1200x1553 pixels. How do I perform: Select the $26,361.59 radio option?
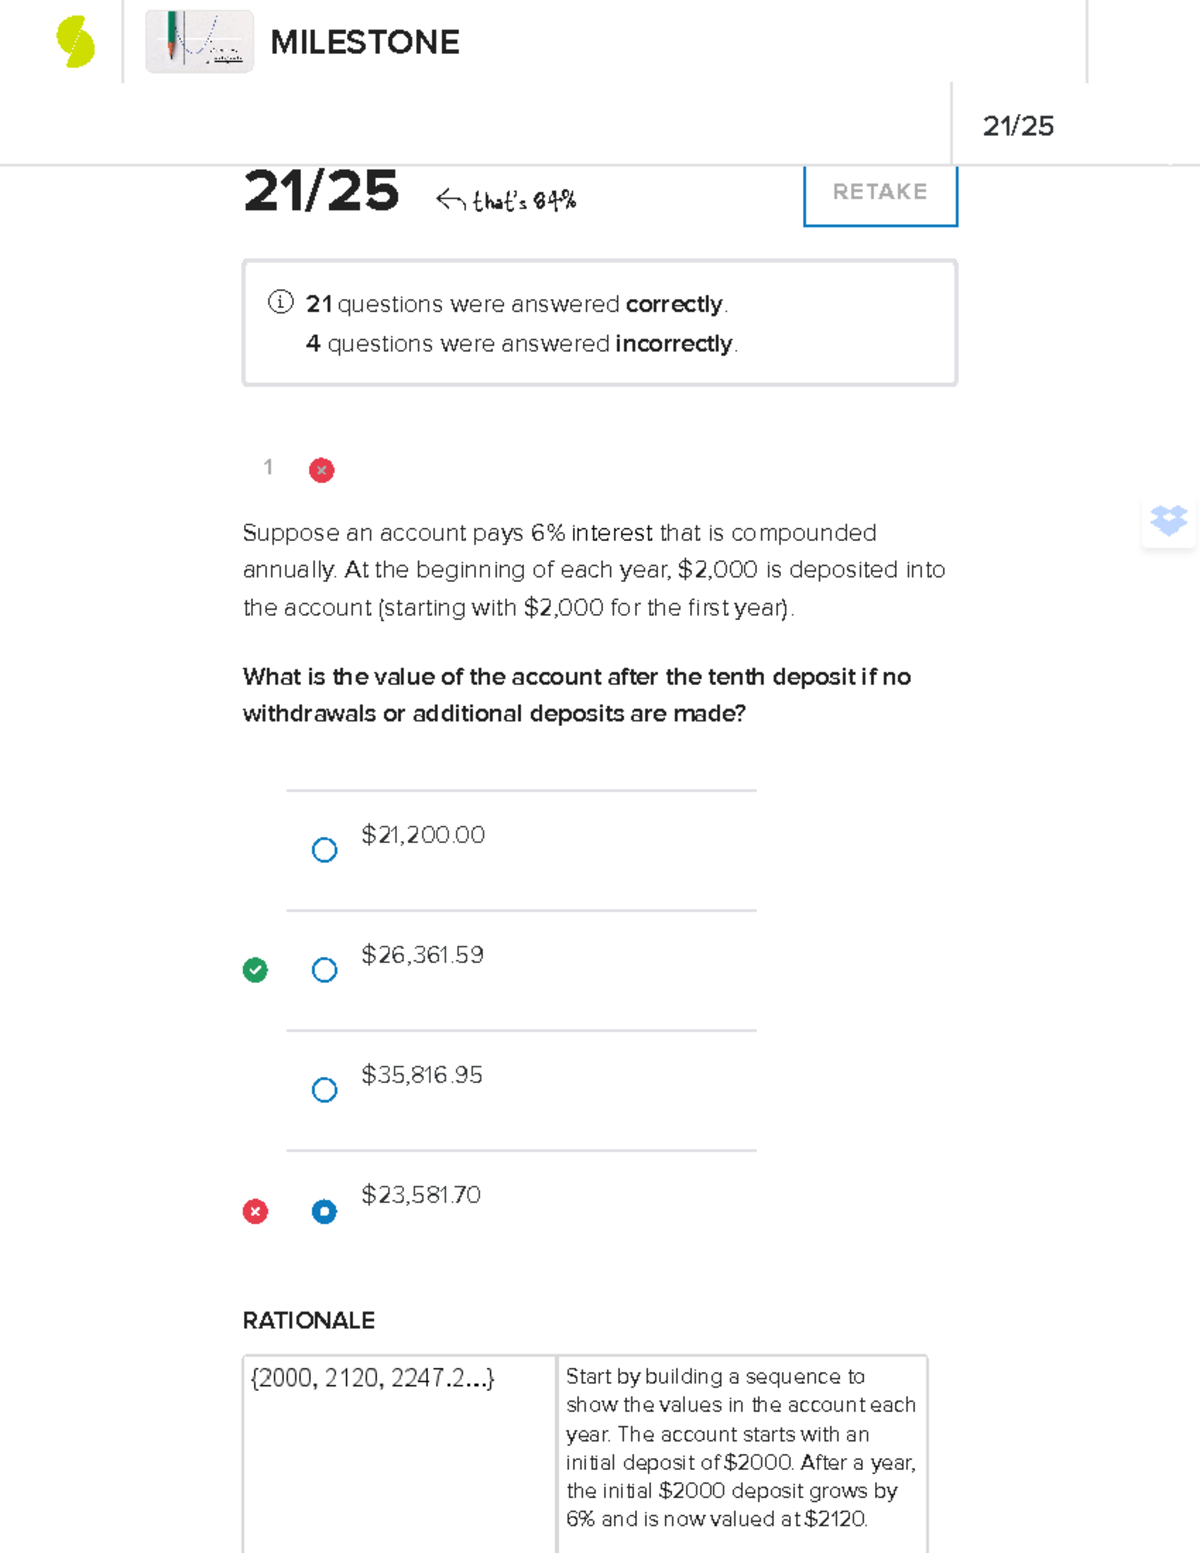pos(324,970)
